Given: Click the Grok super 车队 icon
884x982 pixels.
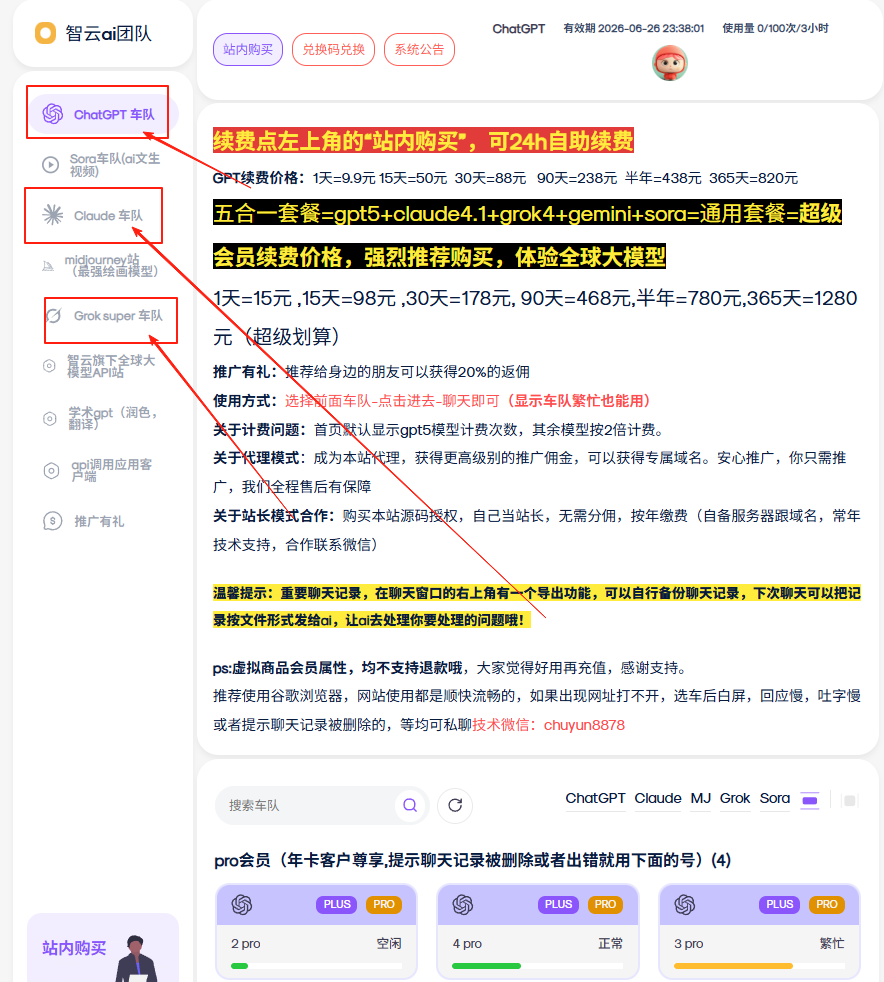Looking at the screenshot, I should (x=54, y=316).
